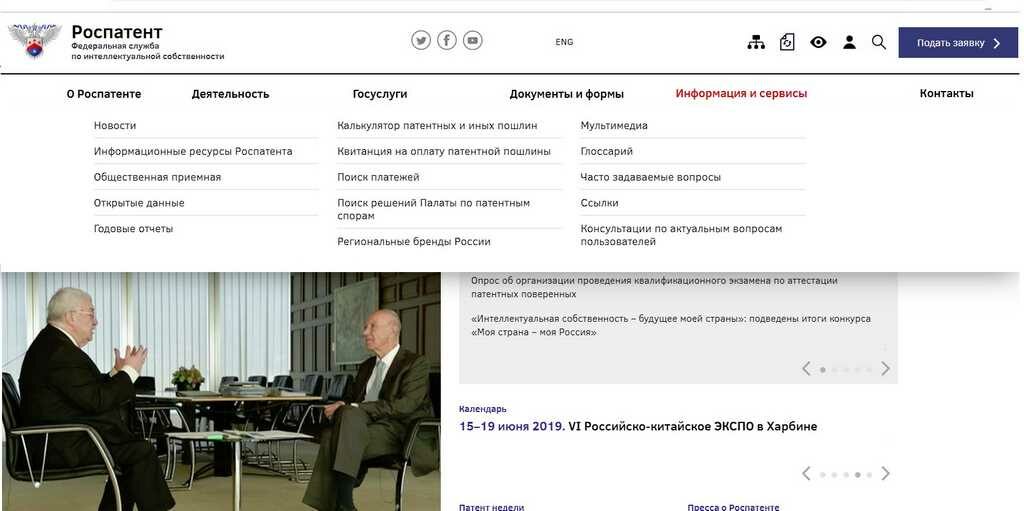Viewport: 1024px width, 511px height.
Task: Select the first calendar carousel dot
Action: [823, 475]
